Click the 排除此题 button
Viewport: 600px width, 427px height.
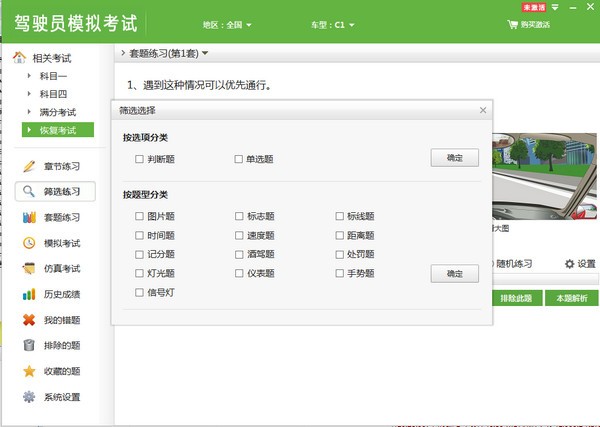(518, 298)
